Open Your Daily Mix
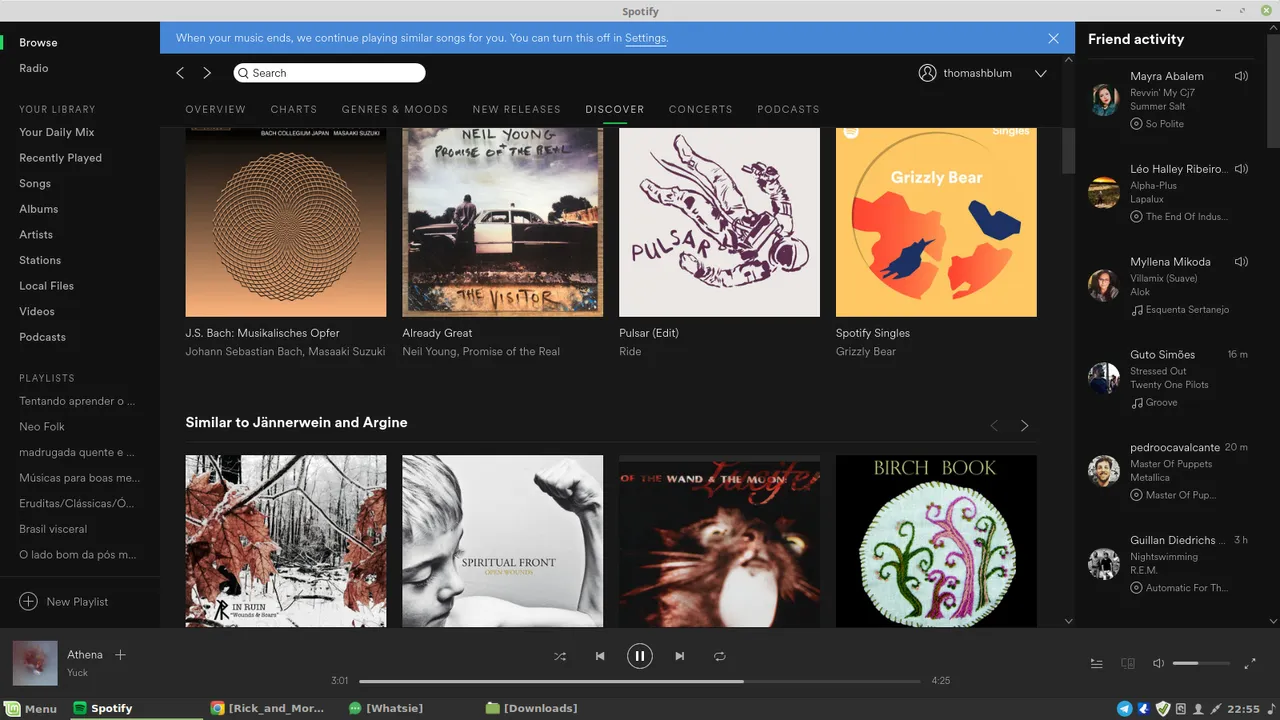This screenshot has width=1280, height=720. (x=57, y=132)
